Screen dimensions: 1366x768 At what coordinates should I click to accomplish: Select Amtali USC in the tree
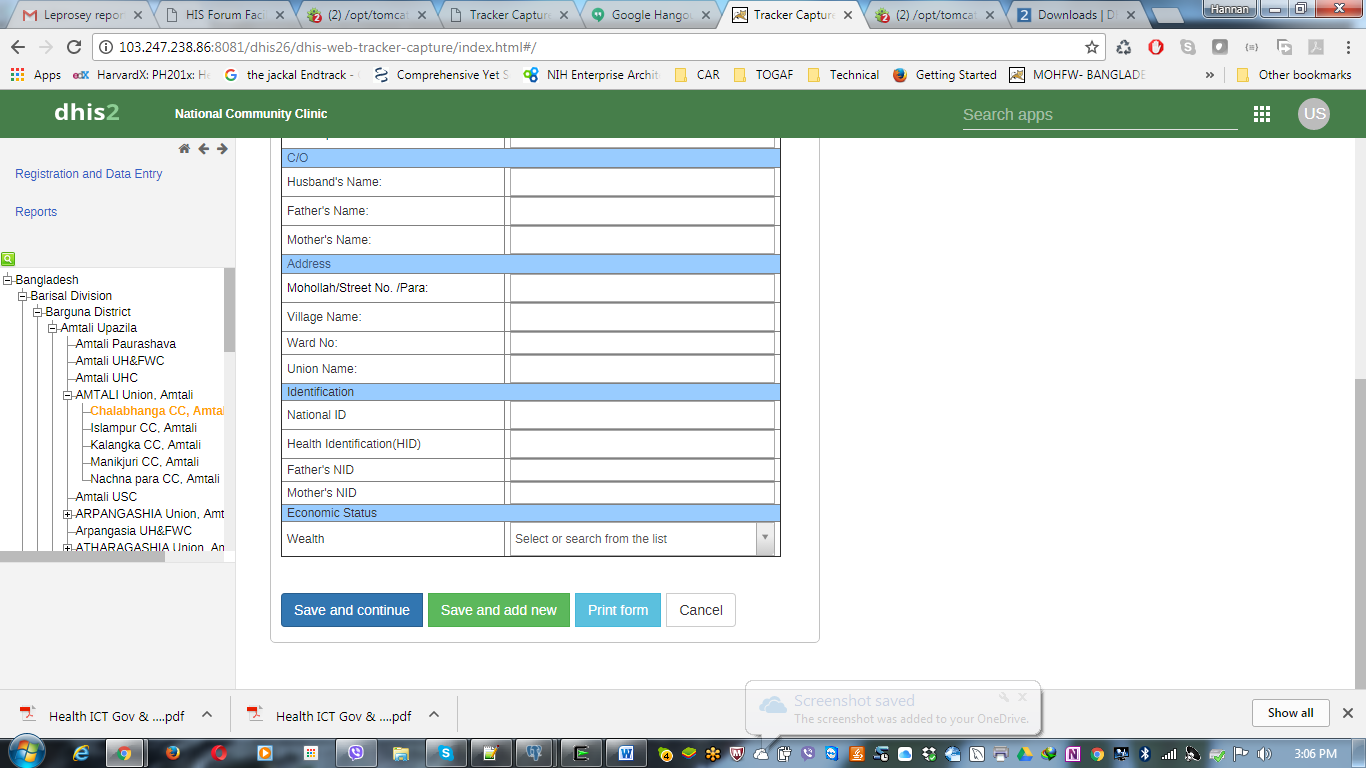point(106,497)
